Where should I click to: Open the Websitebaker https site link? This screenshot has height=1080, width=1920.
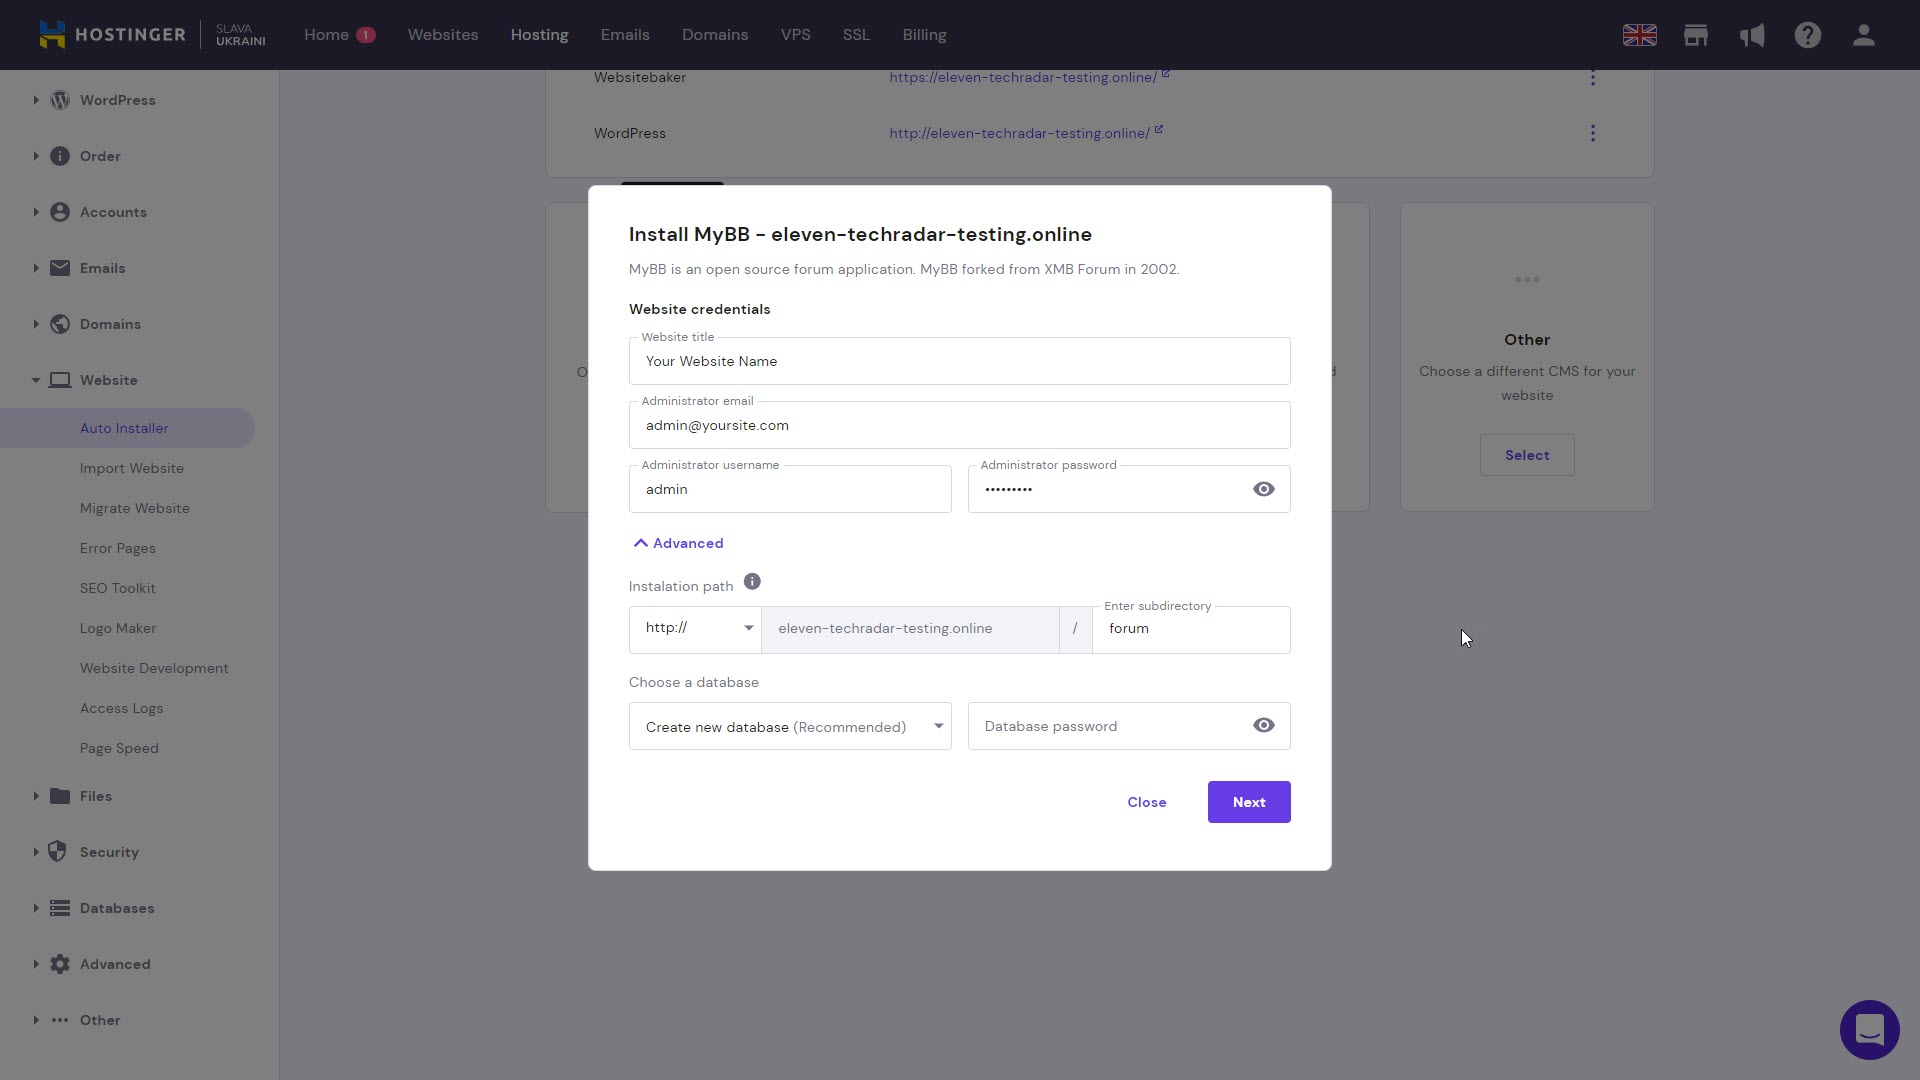tap(1023, 77)
